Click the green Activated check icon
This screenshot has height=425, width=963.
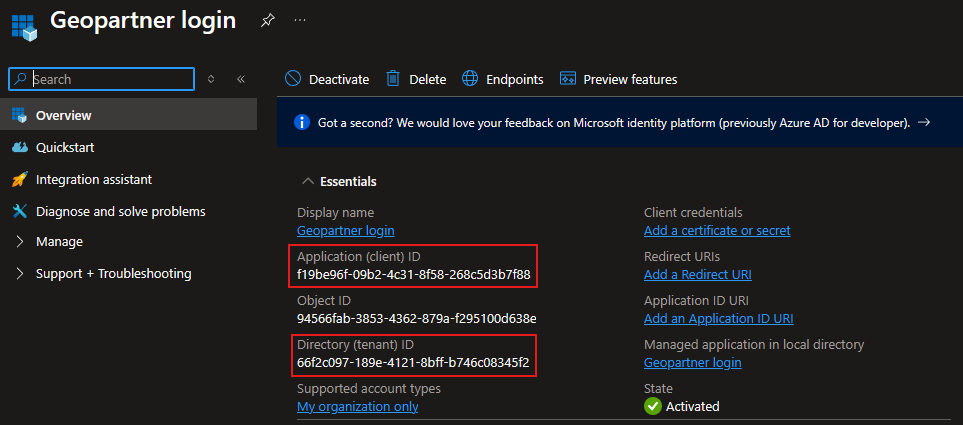652,406
